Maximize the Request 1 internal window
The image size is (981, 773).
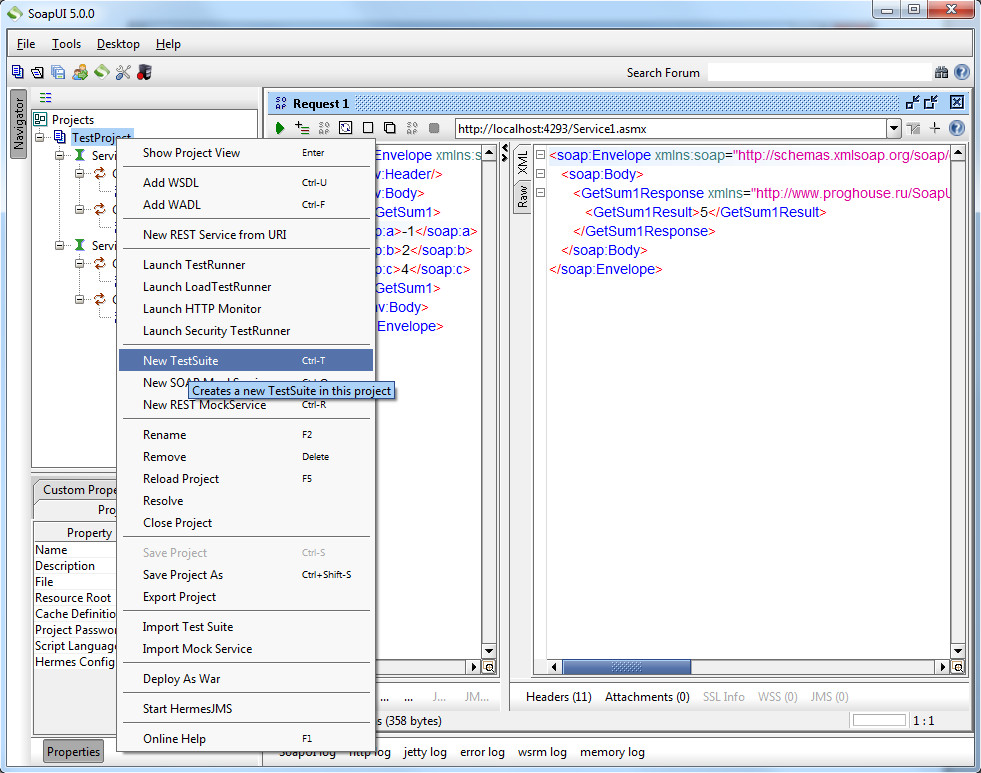coord(931,103)
